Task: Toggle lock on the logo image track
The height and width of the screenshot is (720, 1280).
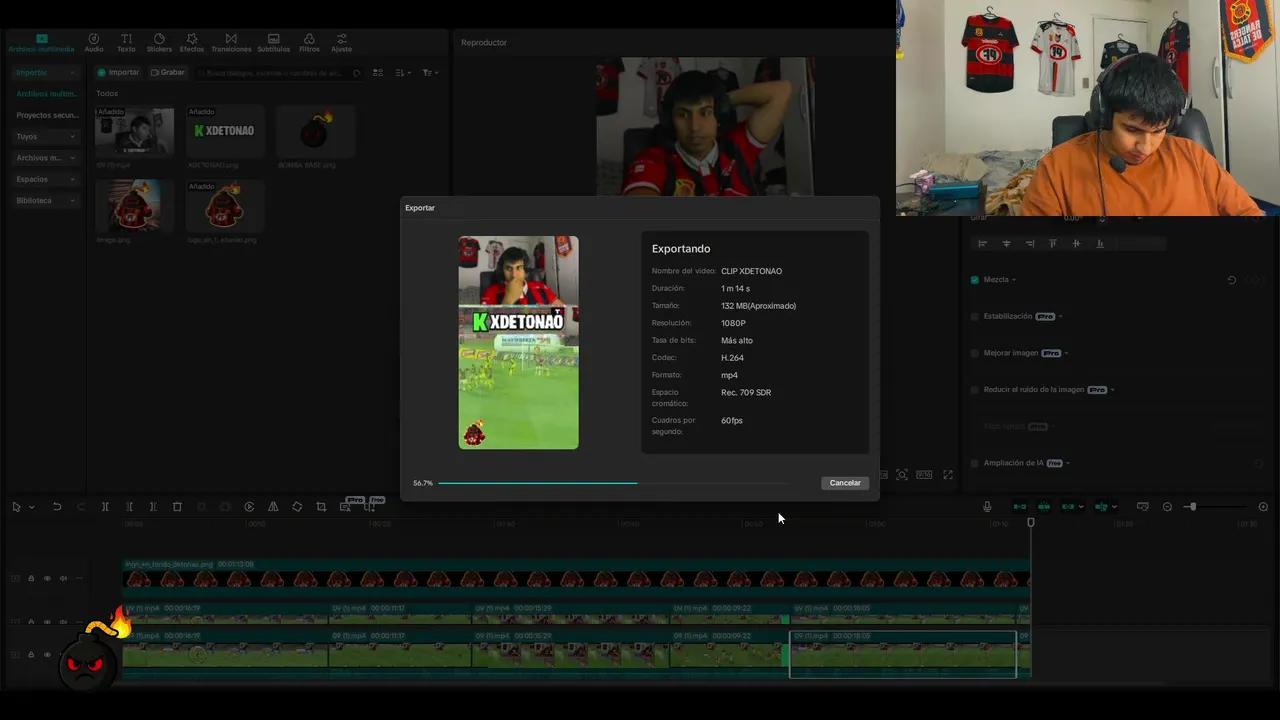Action: [31, 578]
